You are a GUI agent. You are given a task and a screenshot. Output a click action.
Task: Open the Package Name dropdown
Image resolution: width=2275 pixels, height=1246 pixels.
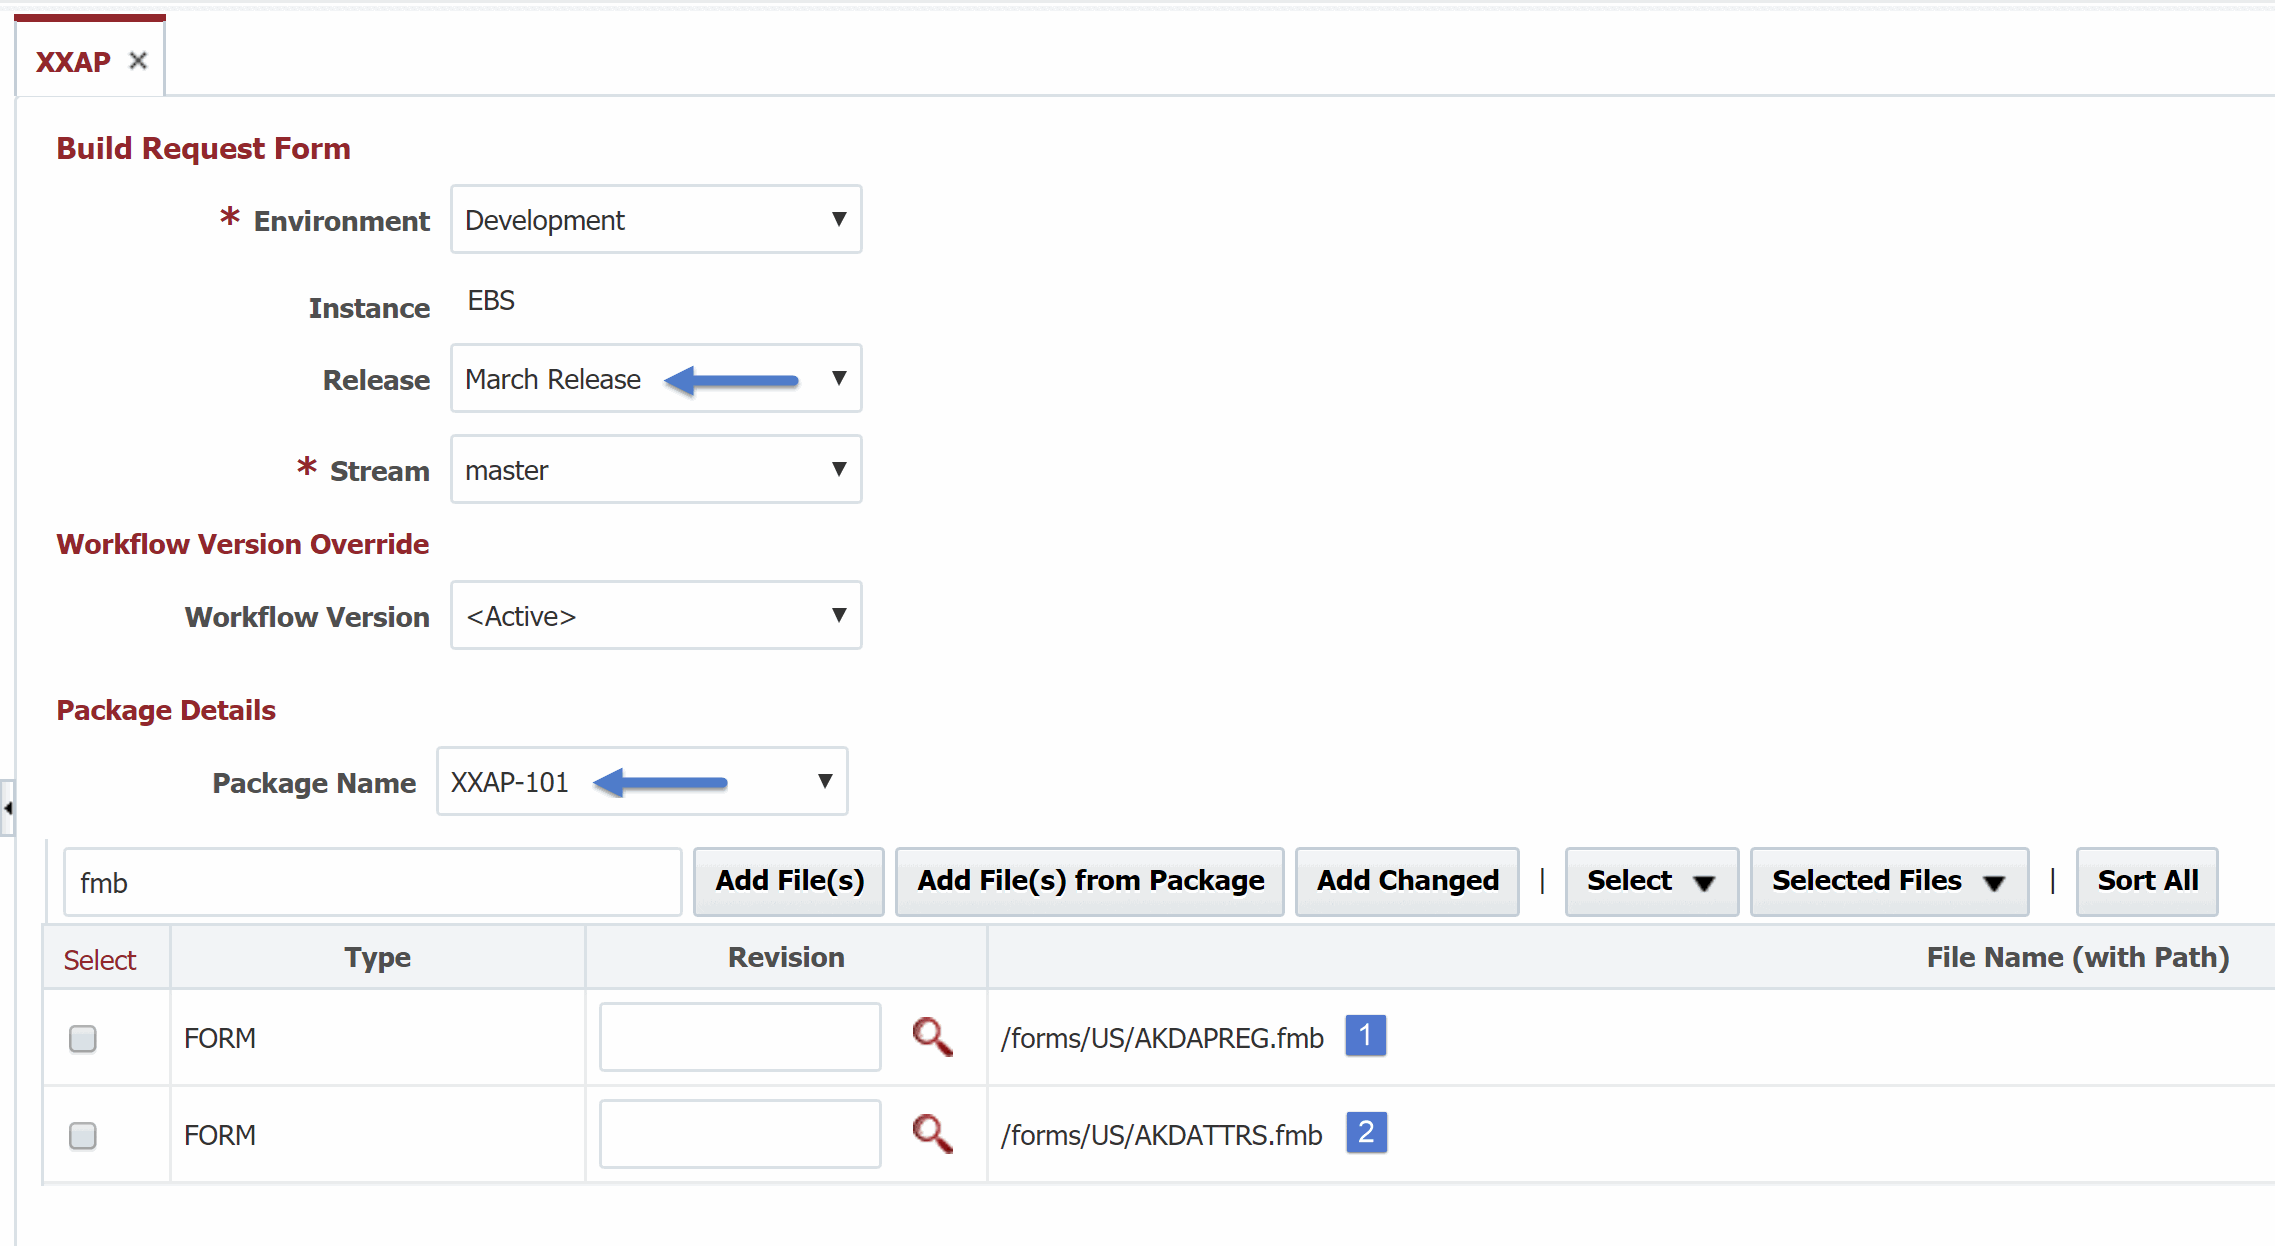click(x=642, y=781)
